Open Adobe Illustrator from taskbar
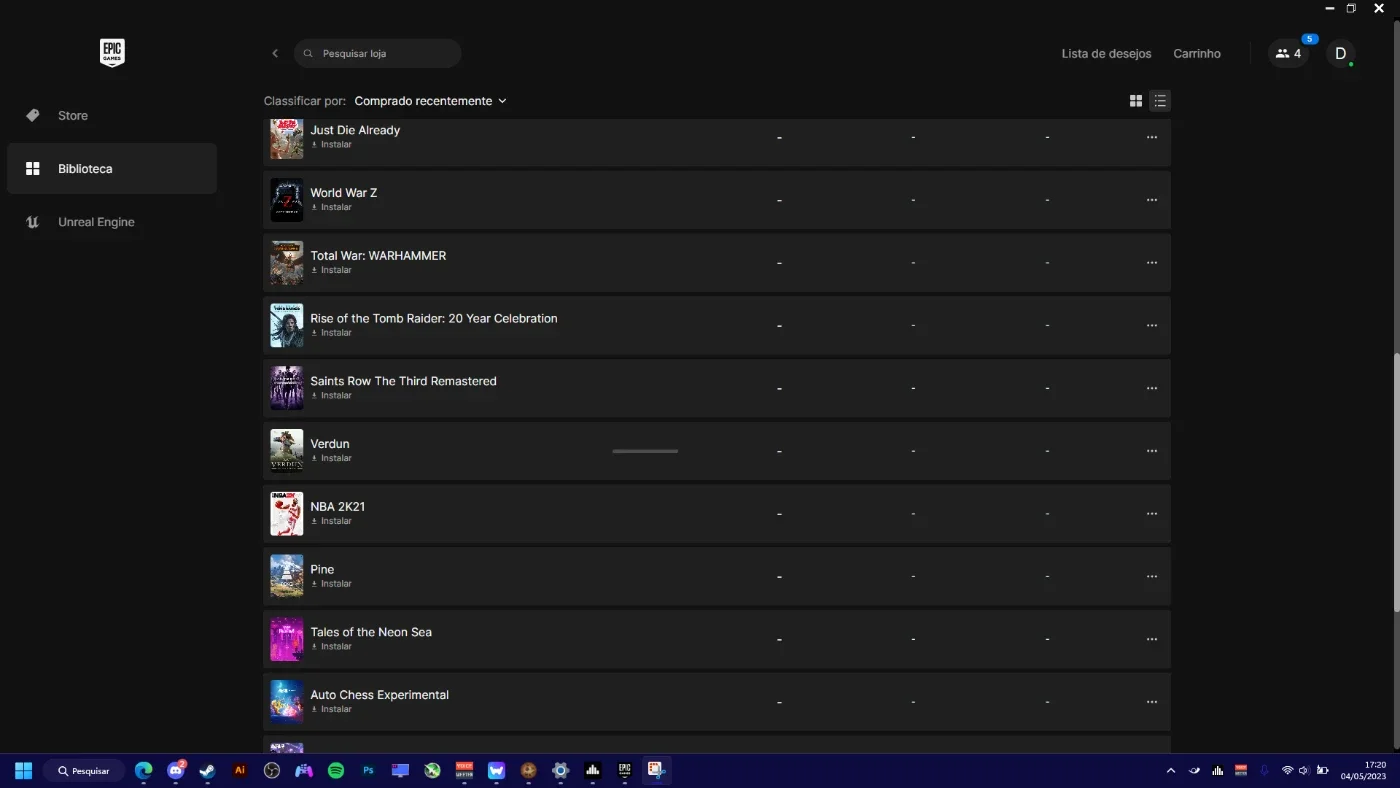This screenshot has height=788, width=1400. point(239,771)
